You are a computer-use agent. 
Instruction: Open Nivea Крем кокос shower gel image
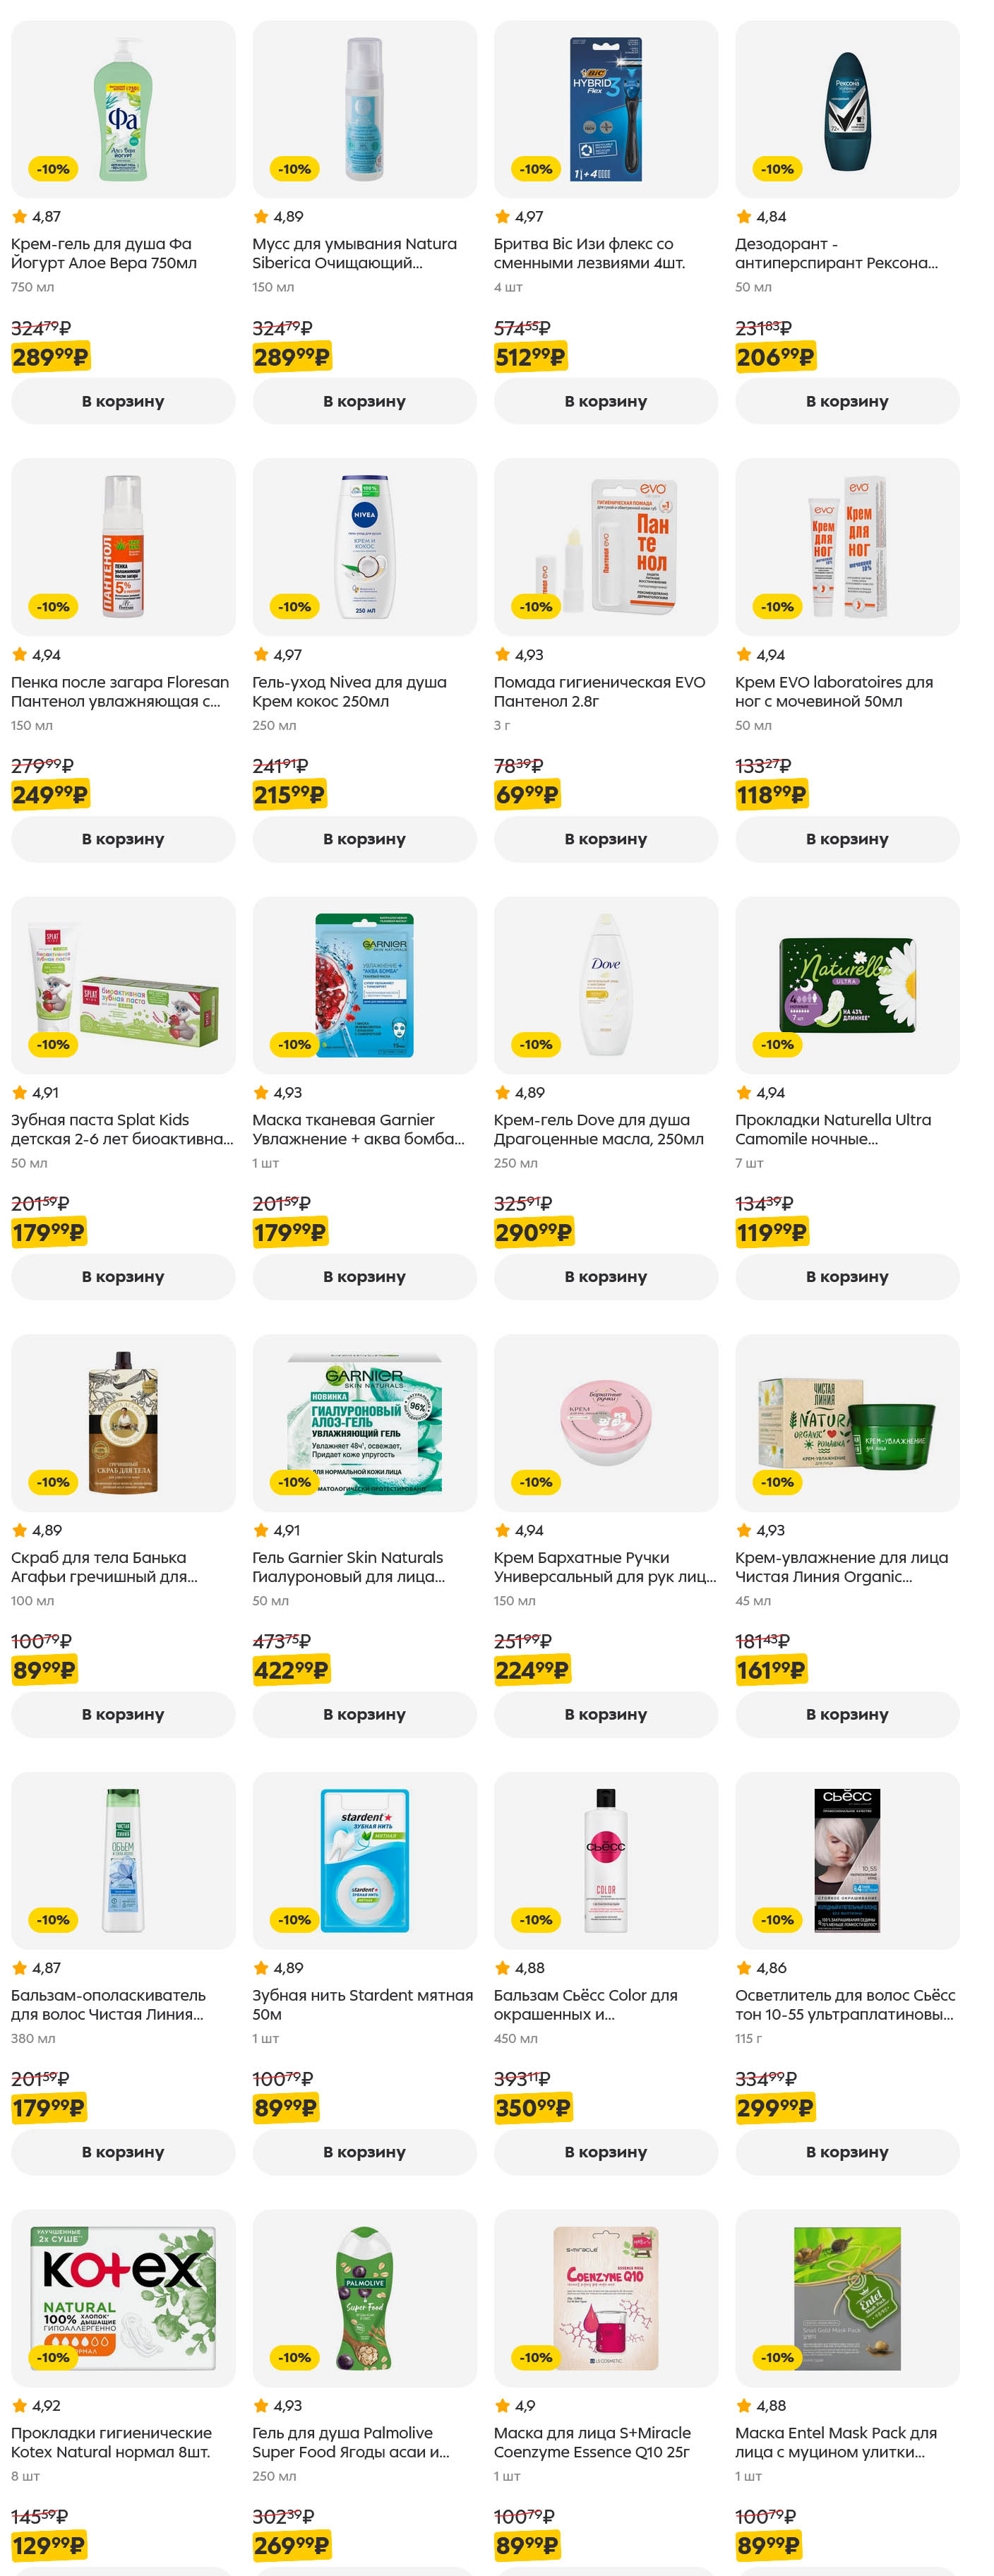click(x=364, y=547)
